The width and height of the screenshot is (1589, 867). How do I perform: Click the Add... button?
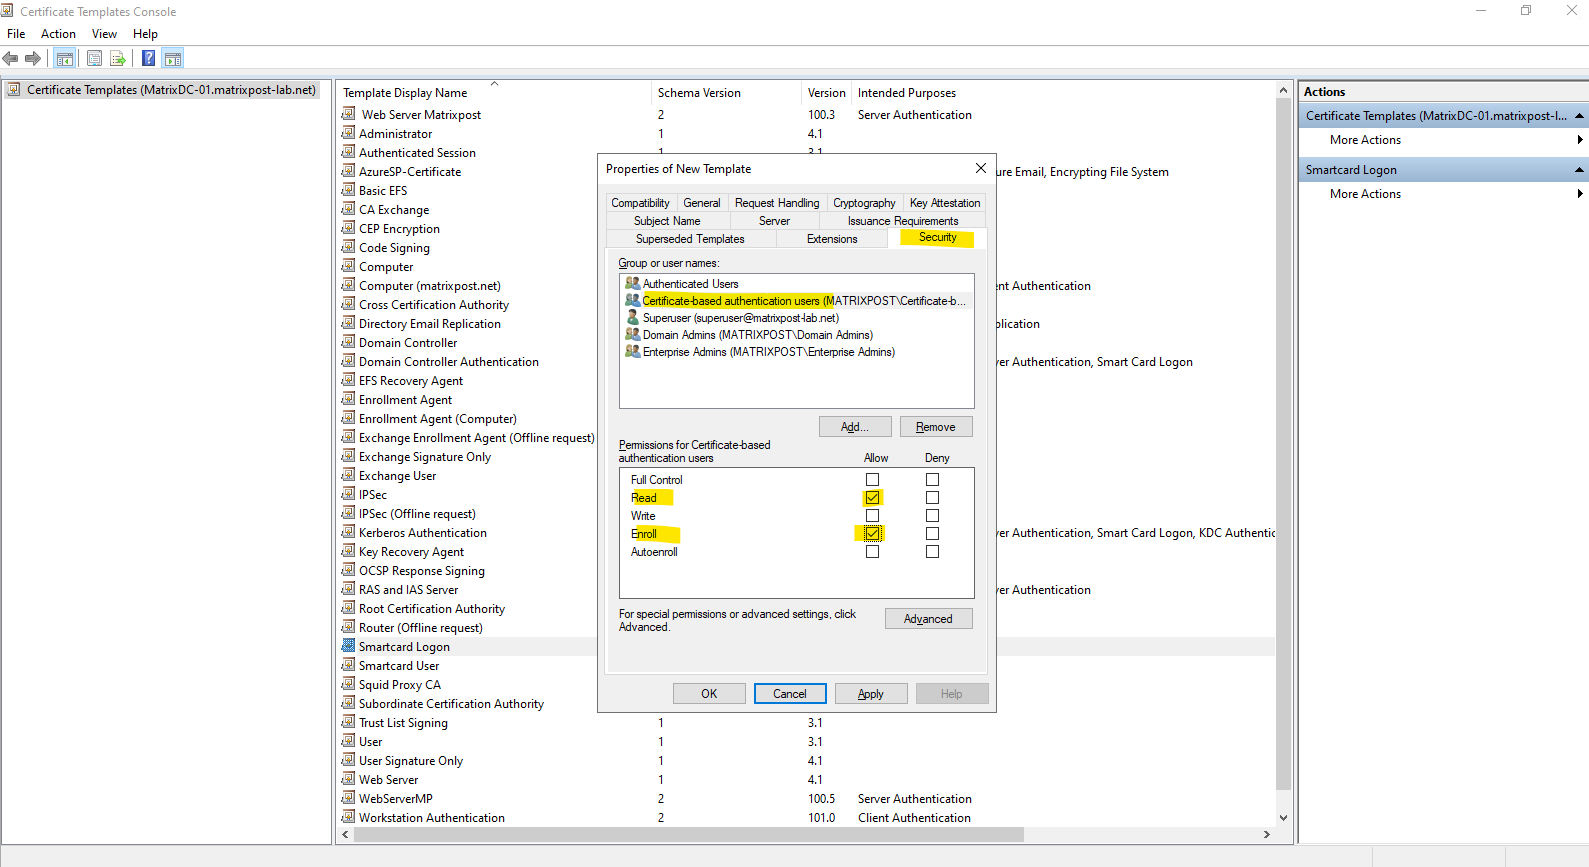coord(855,427)
